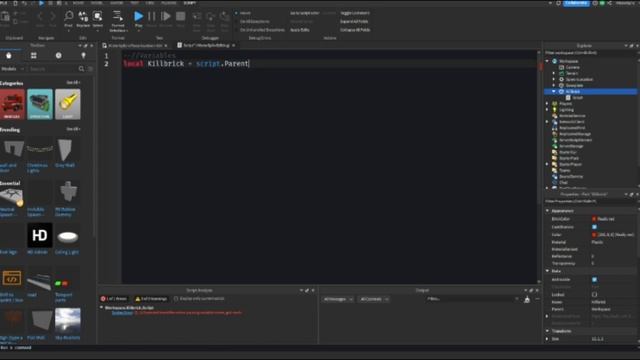
Task: Open the VIEW ribbon tab
Action: (x=150, y=3)
